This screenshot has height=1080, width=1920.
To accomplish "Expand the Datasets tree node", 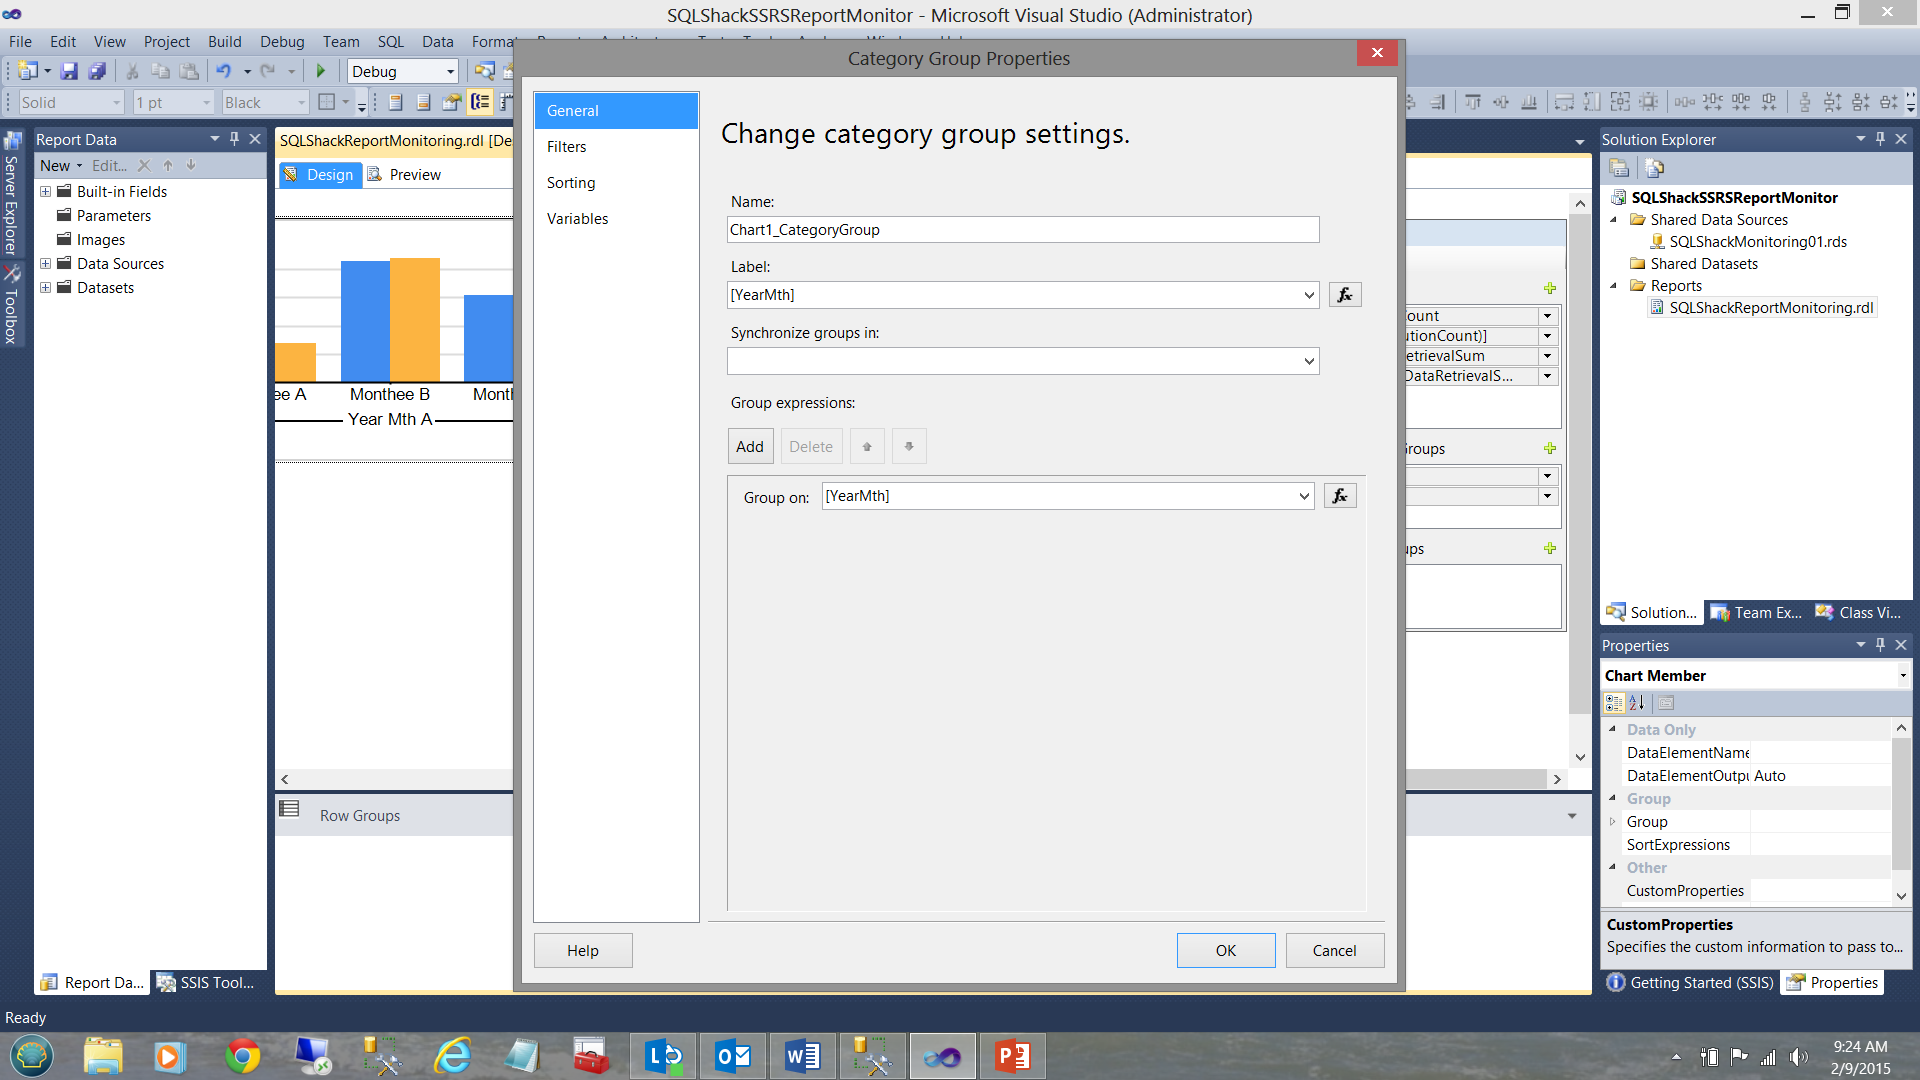I will pyautogui.click(x=45, y=288).
